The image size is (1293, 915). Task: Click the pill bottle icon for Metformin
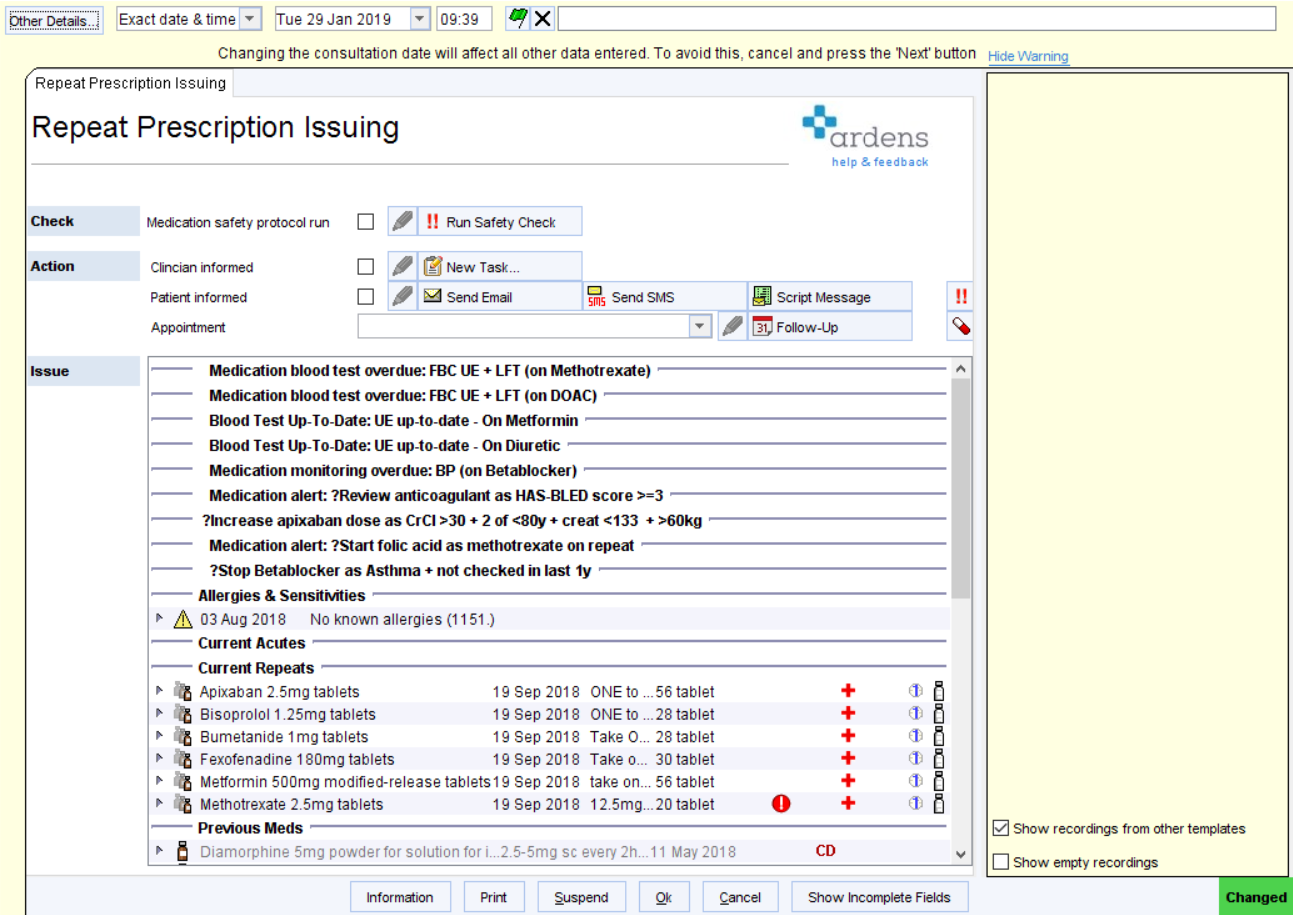(x=937, y=781)
